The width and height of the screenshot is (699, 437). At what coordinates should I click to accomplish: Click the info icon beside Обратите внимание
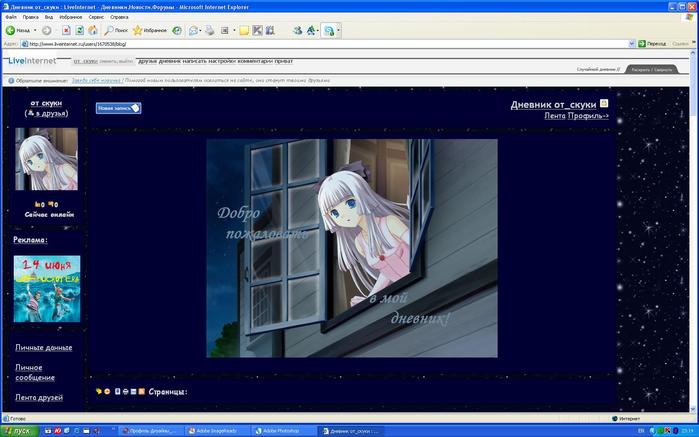(11, 81)
